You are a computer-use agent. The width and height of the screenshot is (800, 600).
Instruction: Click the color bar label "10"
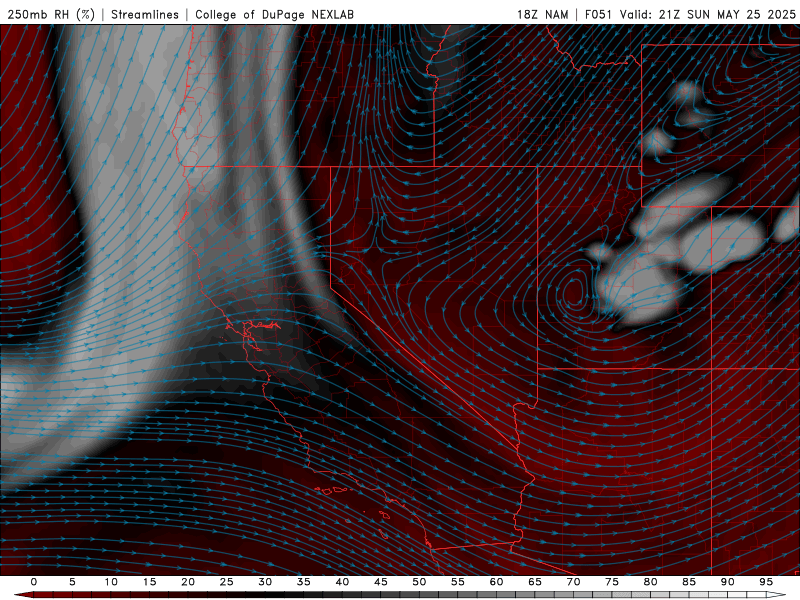(111, 582)
